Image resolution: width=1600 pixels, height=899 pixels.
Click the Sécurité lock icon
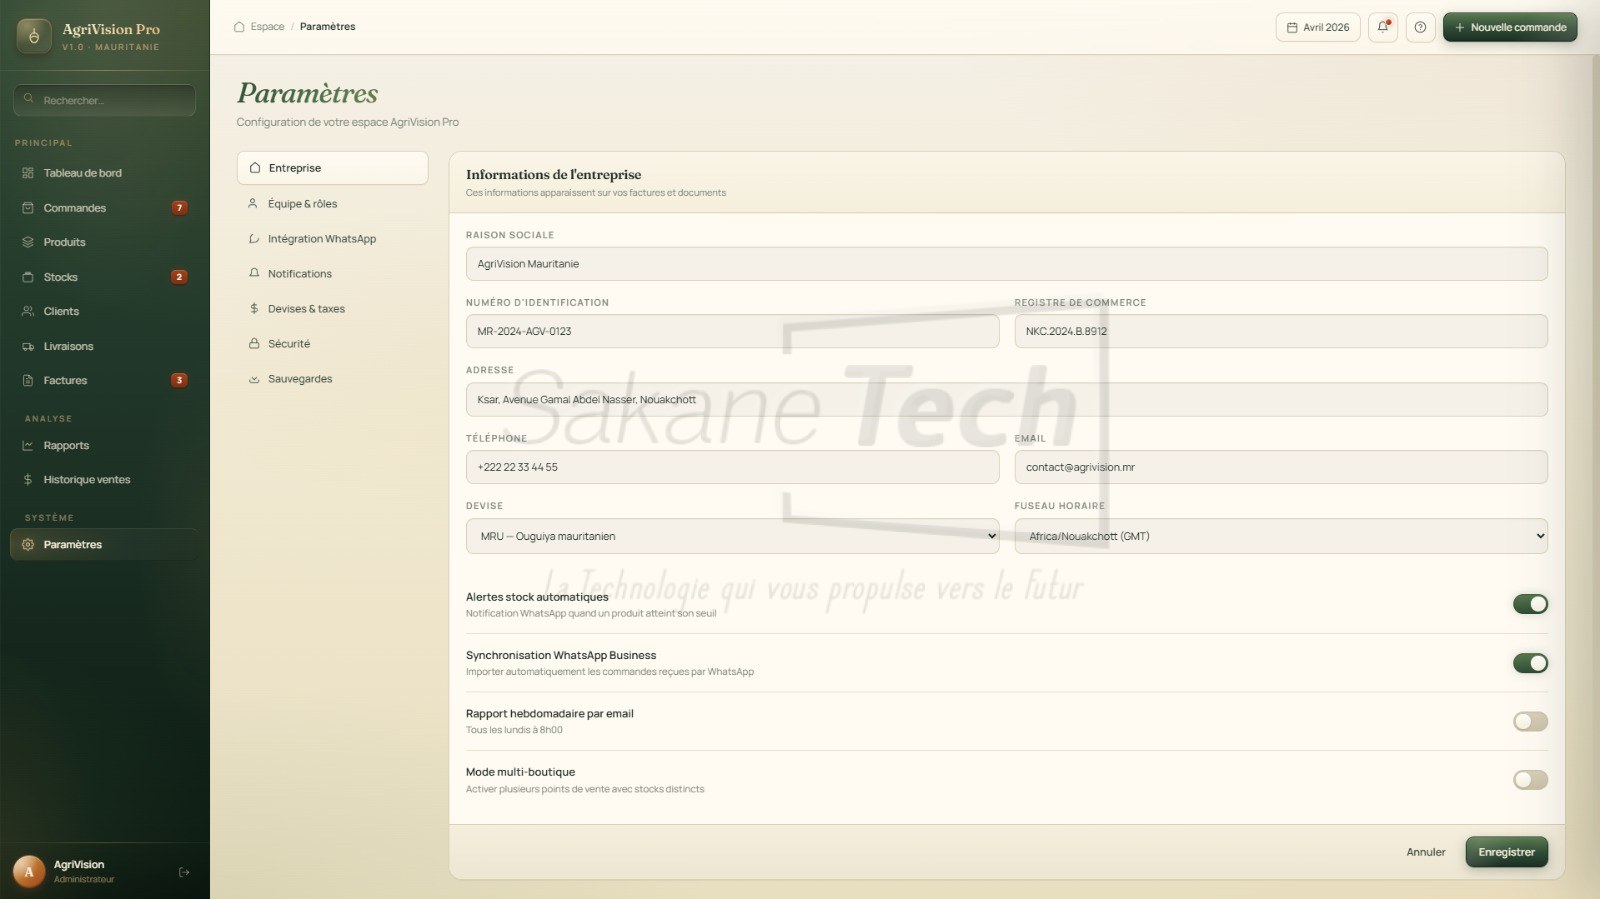pos(253,343)
